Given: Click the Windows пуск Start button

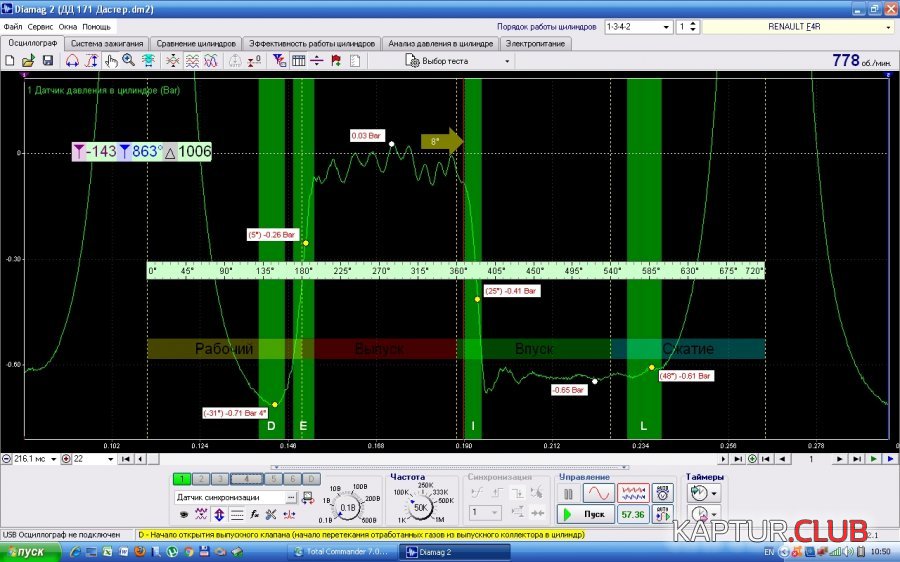Looking at the screenshot, I should (x=30, y=552).
